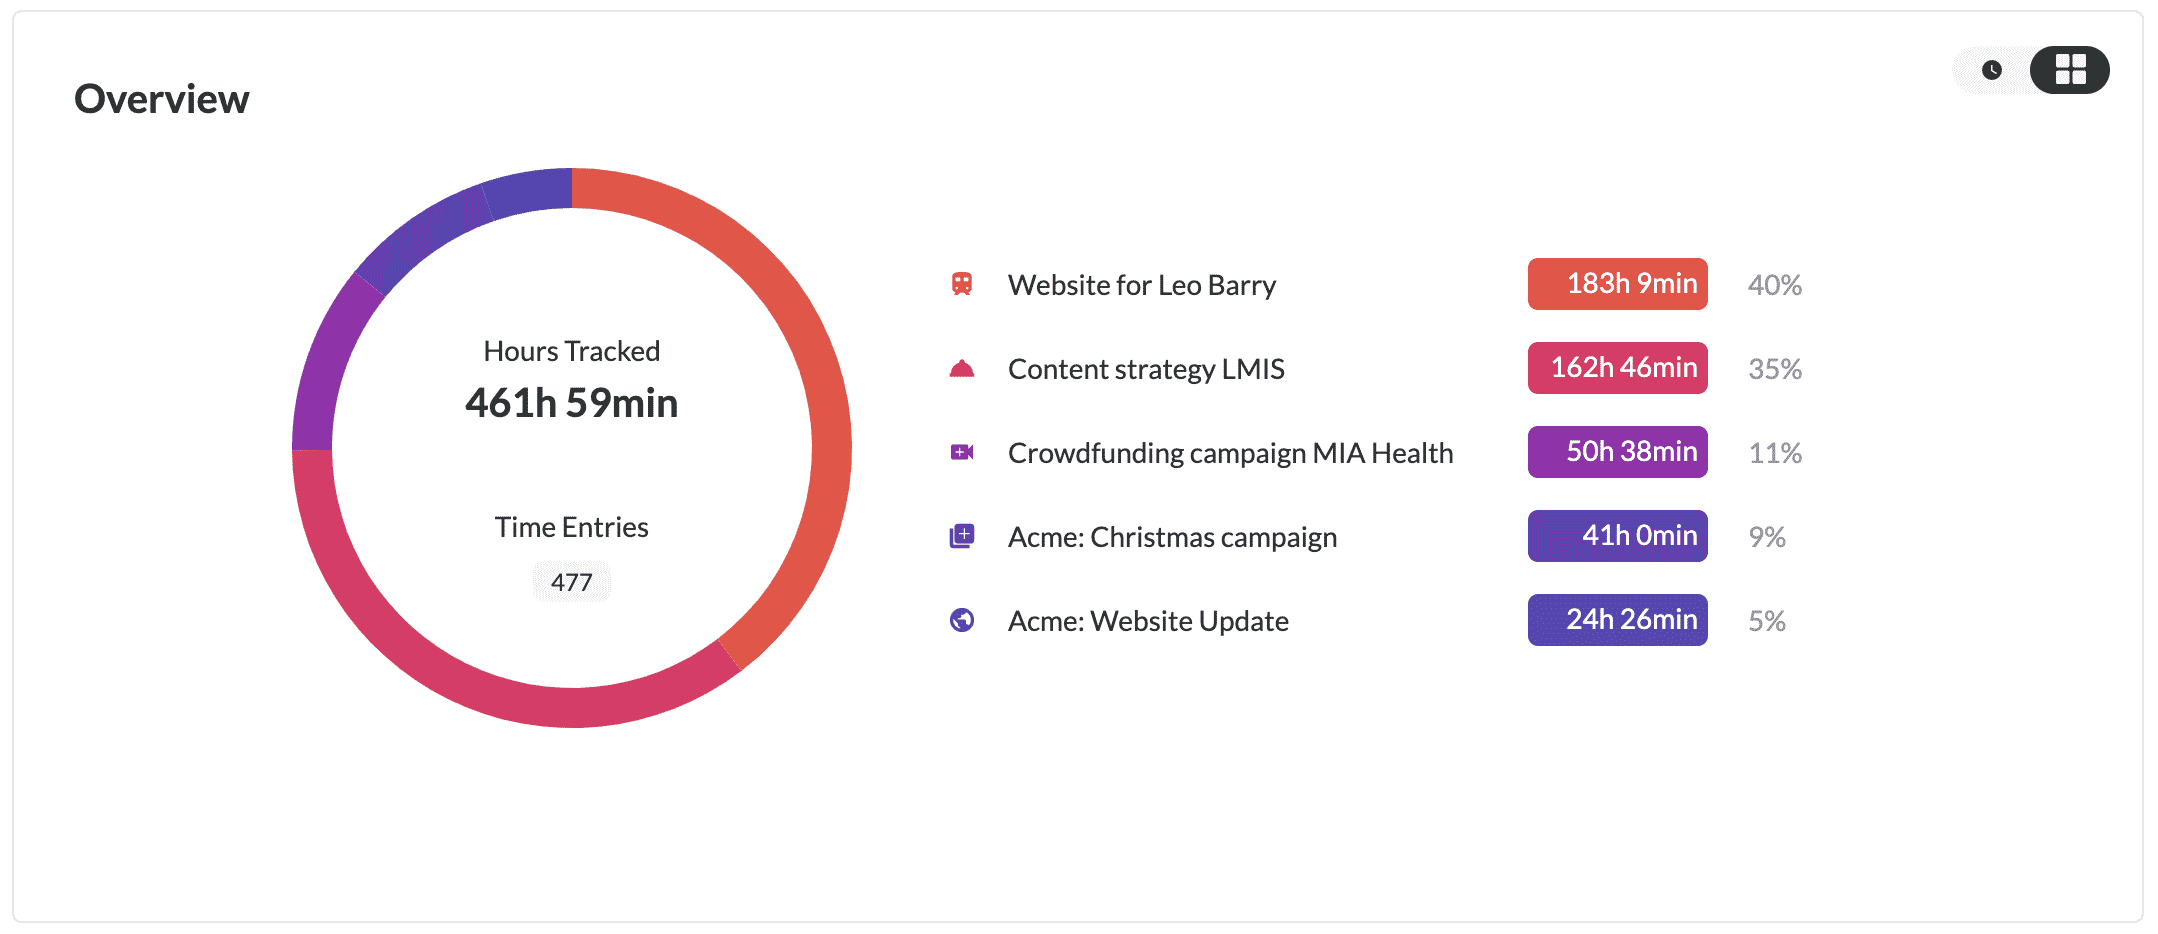Select Crowdfunding campaign MIA Health entry

pyautogui.click(x=1229, y=453)
